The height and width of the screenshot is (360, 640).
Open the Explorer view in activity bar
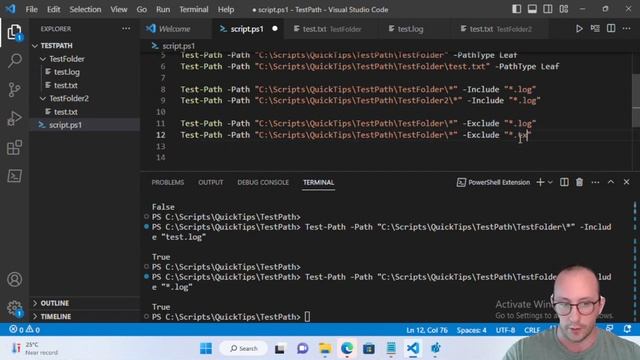pos(14,32)
